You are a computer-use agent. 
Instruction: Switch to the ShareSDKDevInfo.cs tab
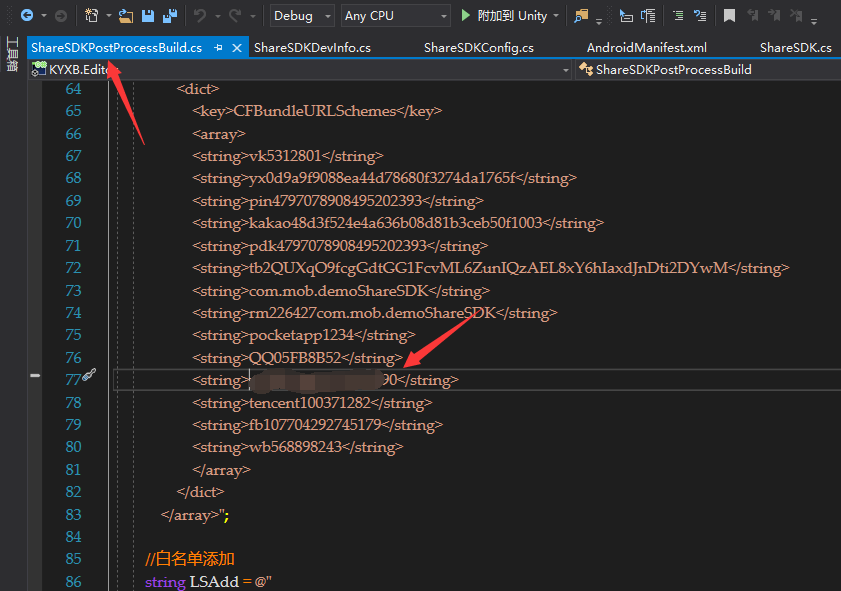pos(312,48)
